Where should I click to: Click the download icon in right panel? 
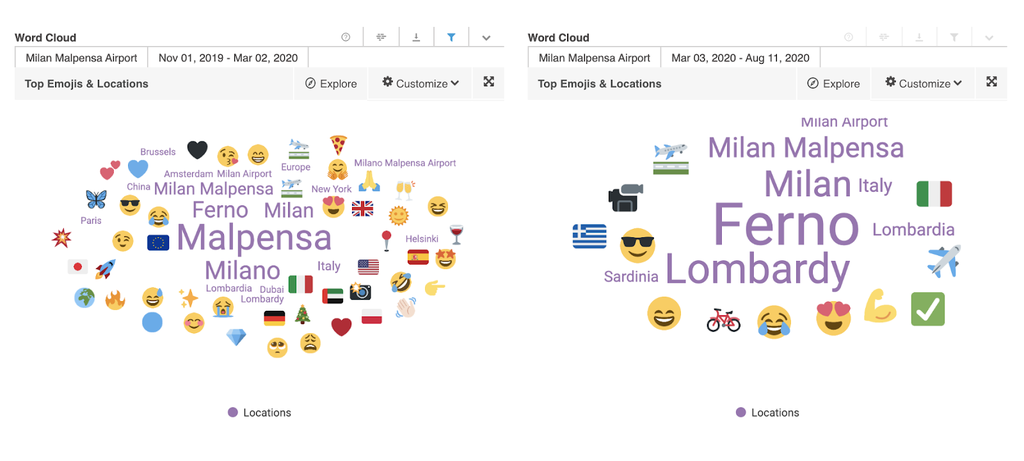click(x=919, y=38)
